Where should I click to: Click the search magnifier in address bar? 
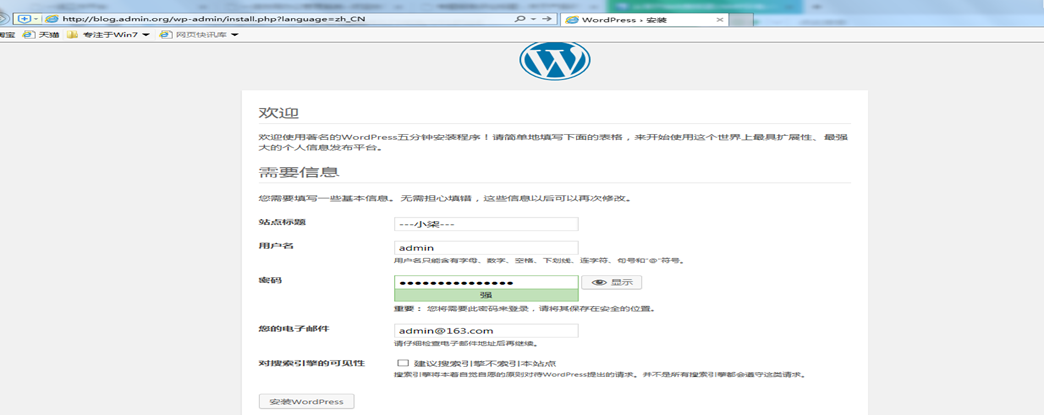pyautogui.click(x=521, y=19)
